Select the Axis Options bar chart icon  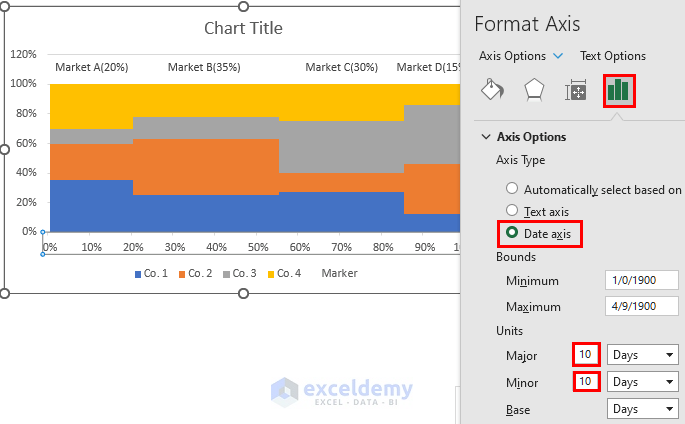[x=617, y=90]
